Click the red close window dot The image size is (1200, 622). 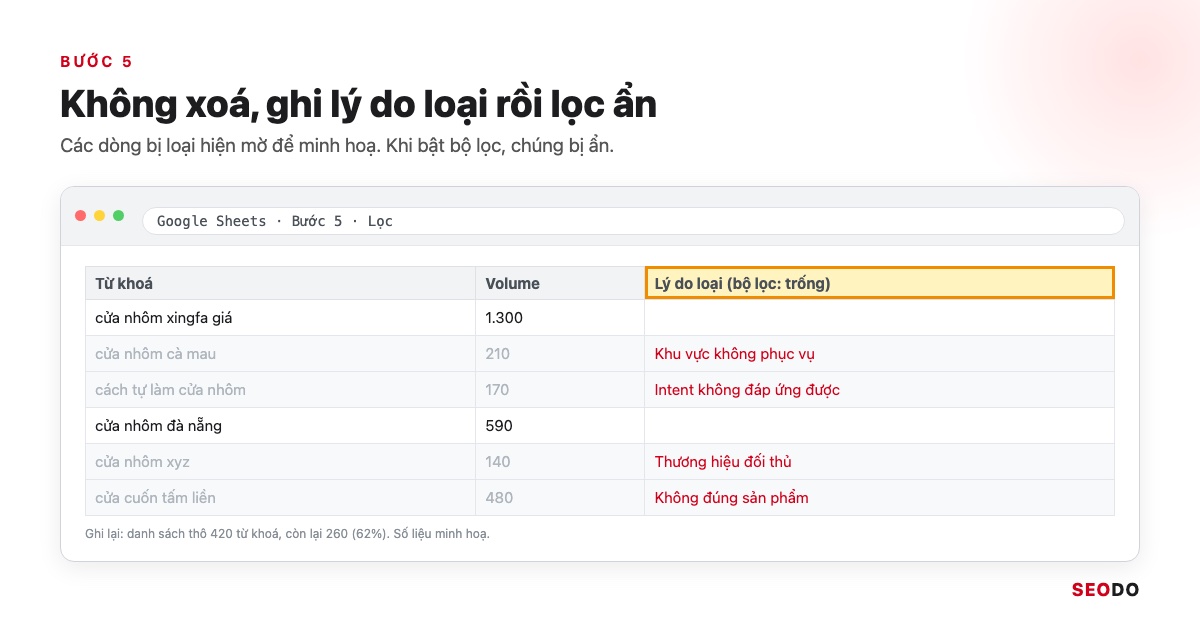click(81, 216)
